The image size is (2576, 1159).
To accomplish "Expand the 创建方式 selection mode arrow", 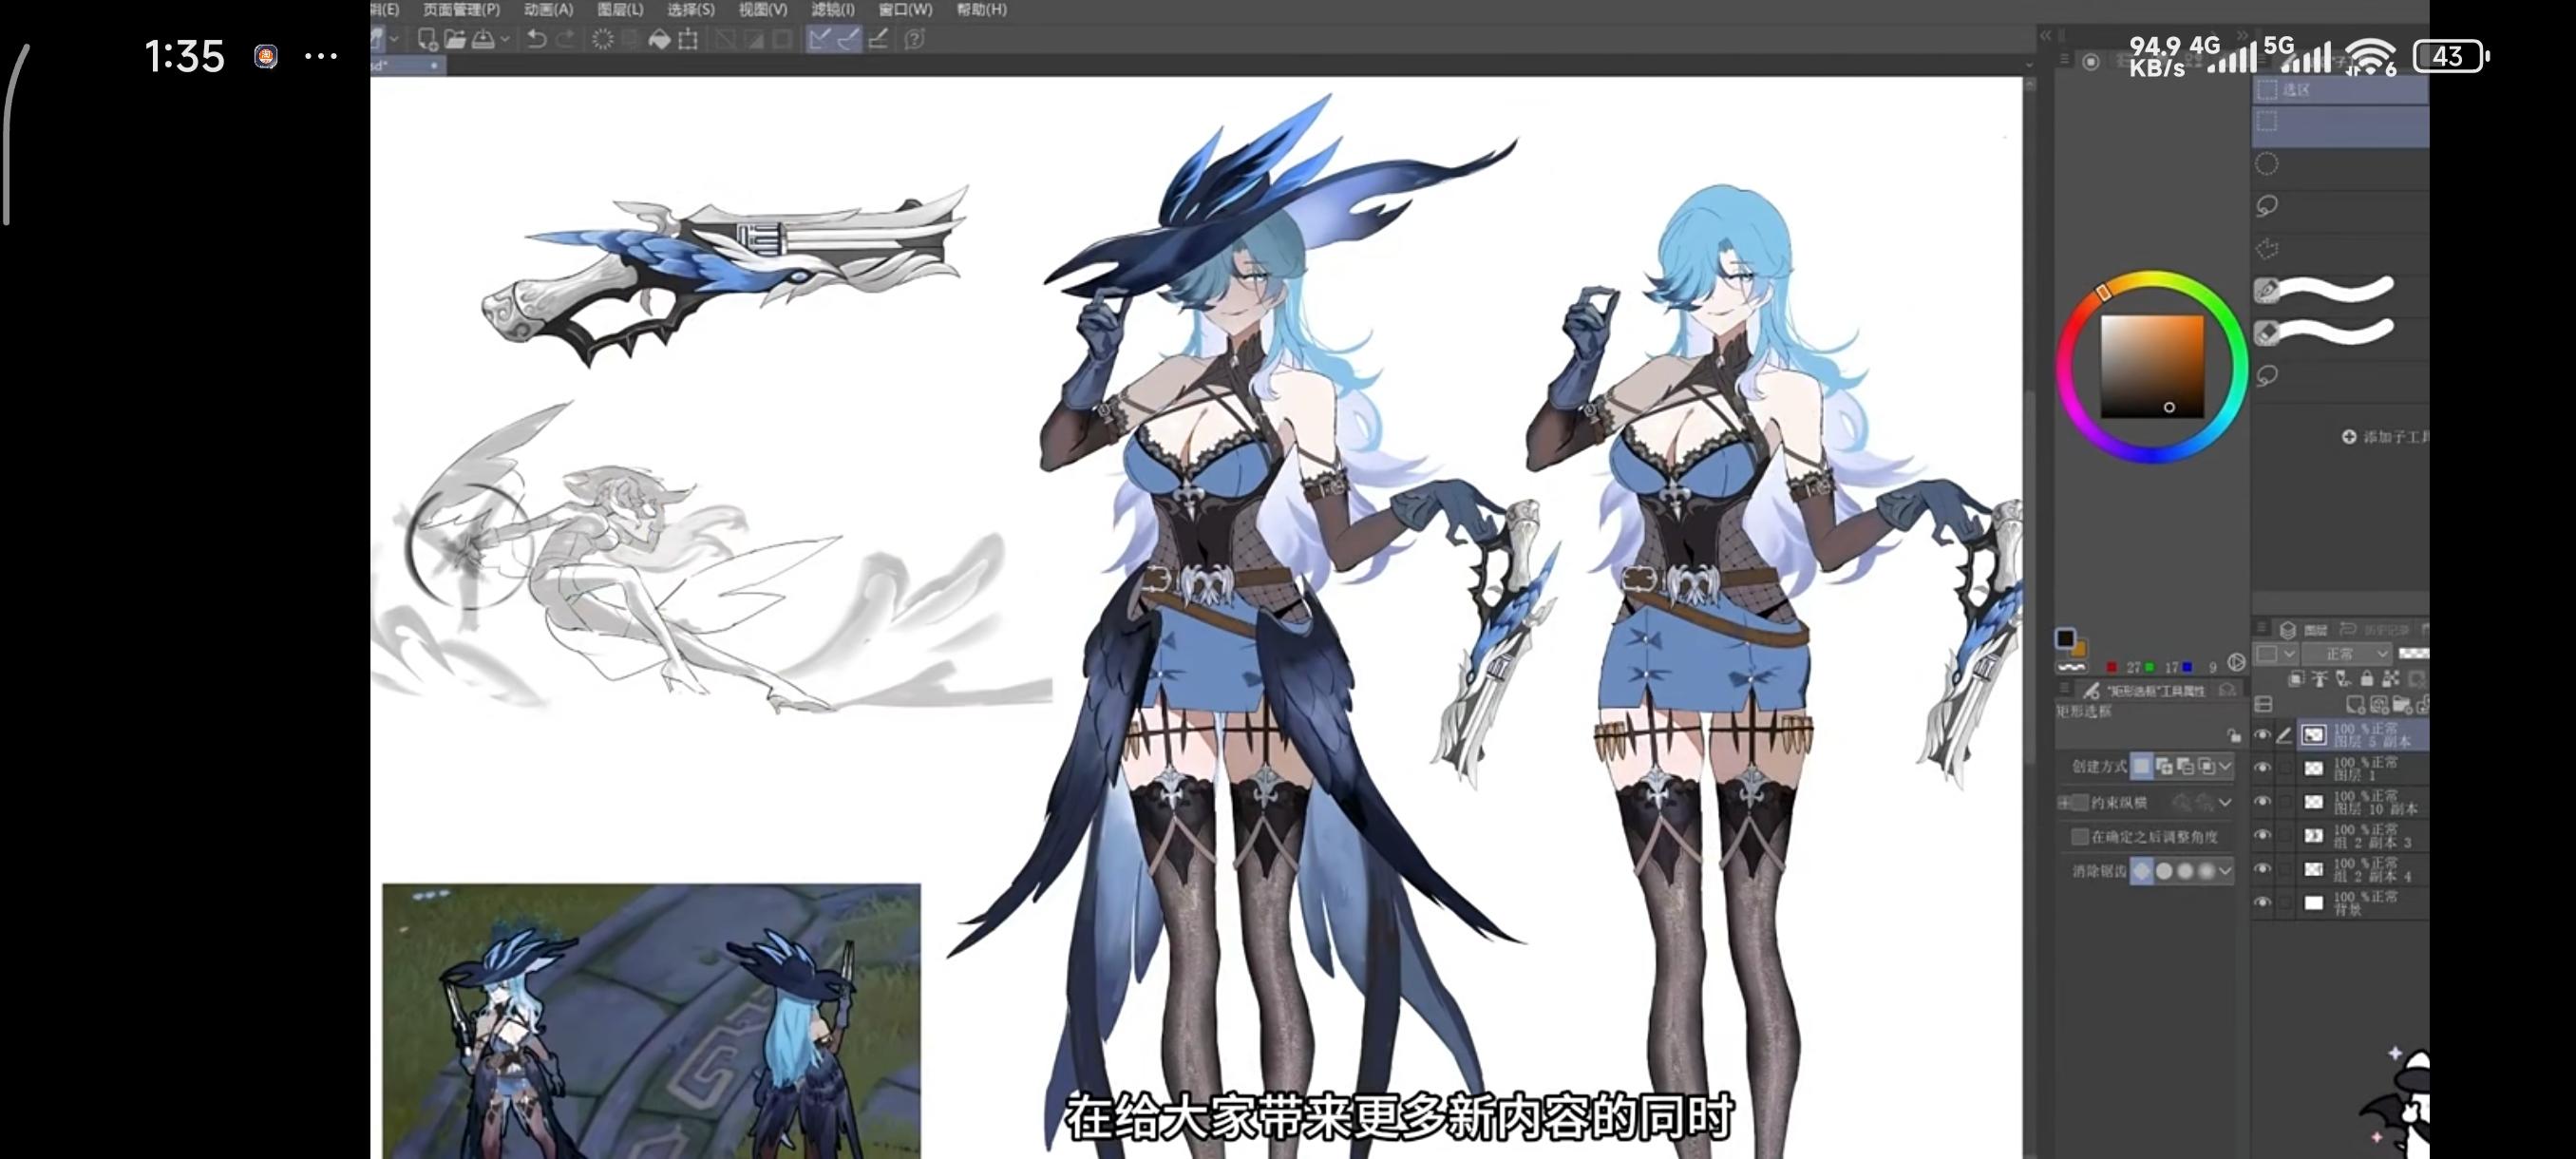I will pos(2225,767).
